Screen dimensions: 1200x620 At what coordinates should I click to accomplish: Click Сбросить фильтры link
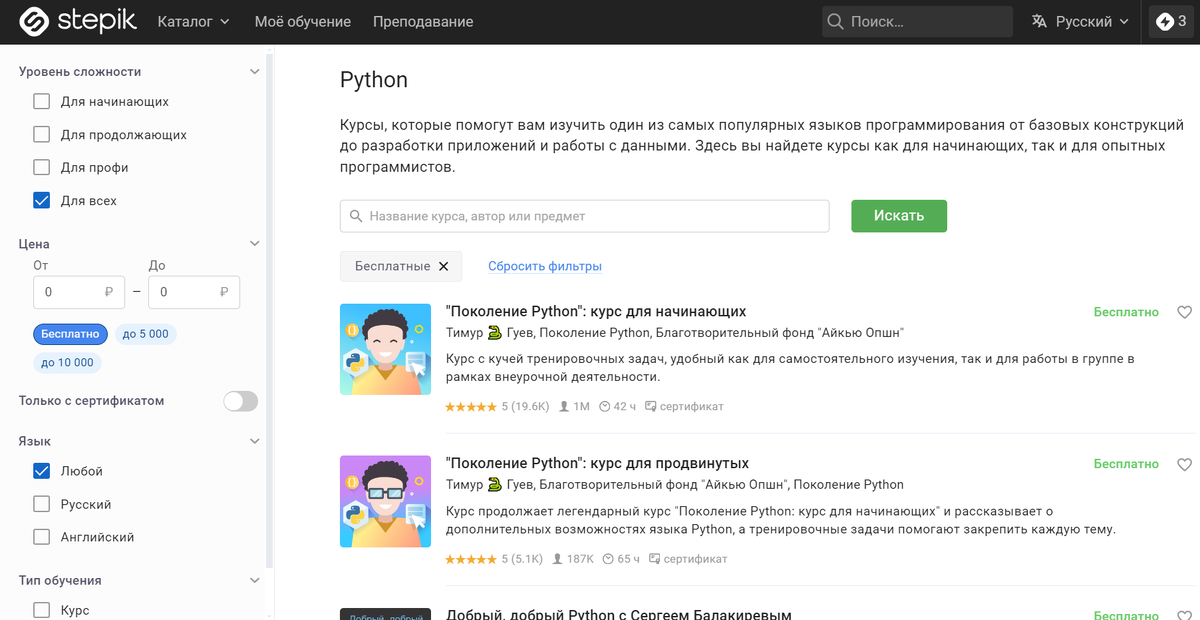coord(545,266)
